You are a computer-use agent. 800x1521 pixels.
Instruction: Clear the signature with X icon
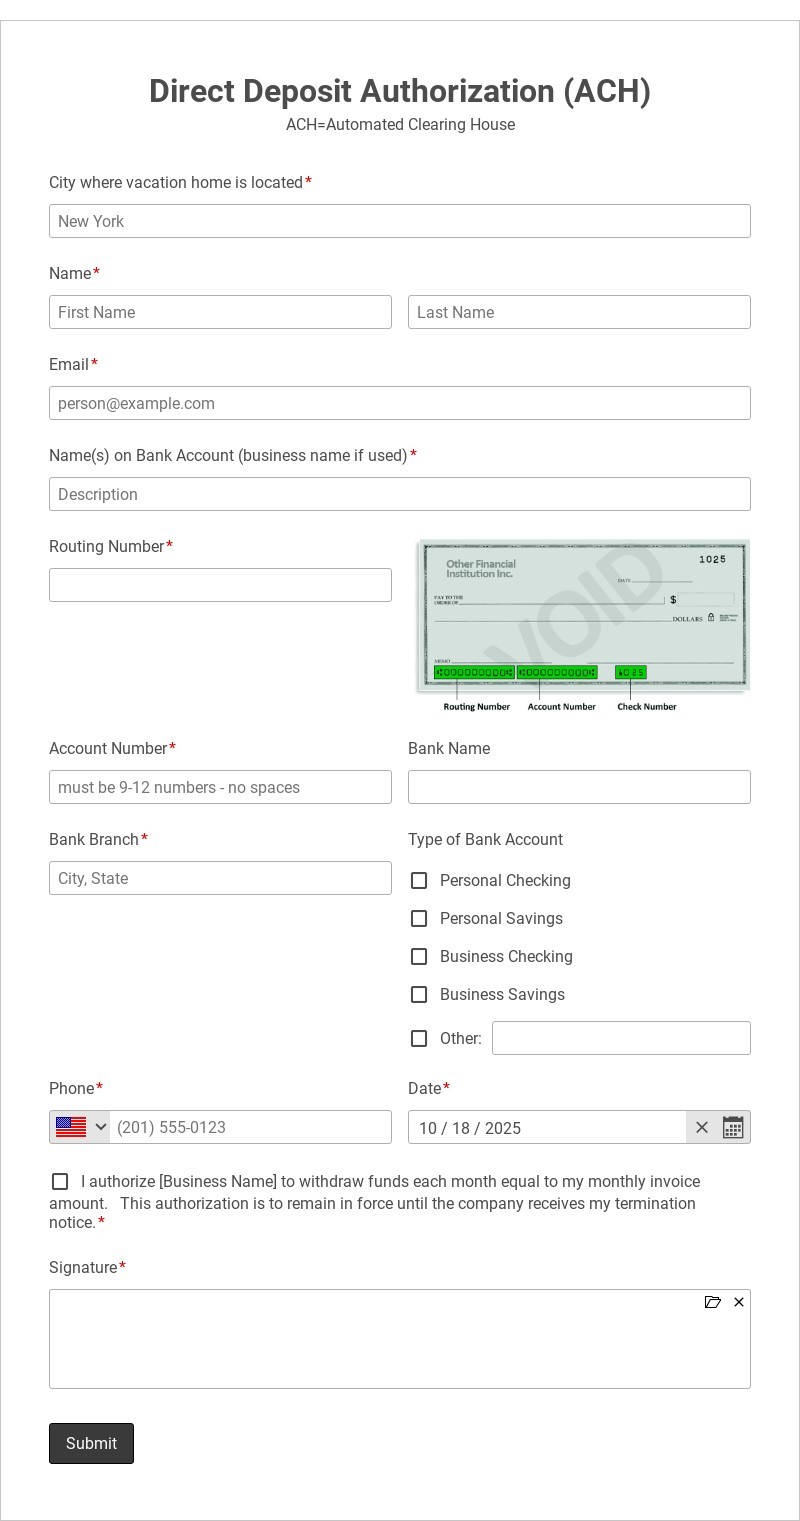(739, 1302)
